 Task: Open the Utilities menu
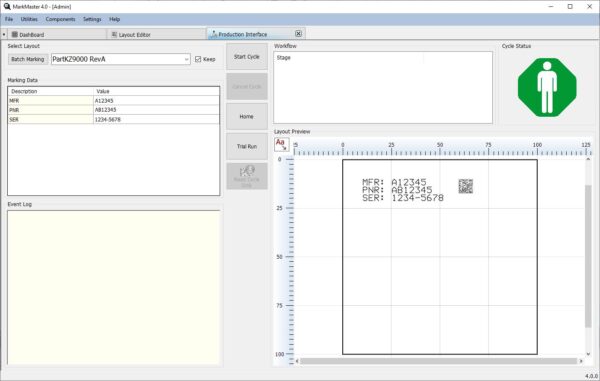coord(29,19)
